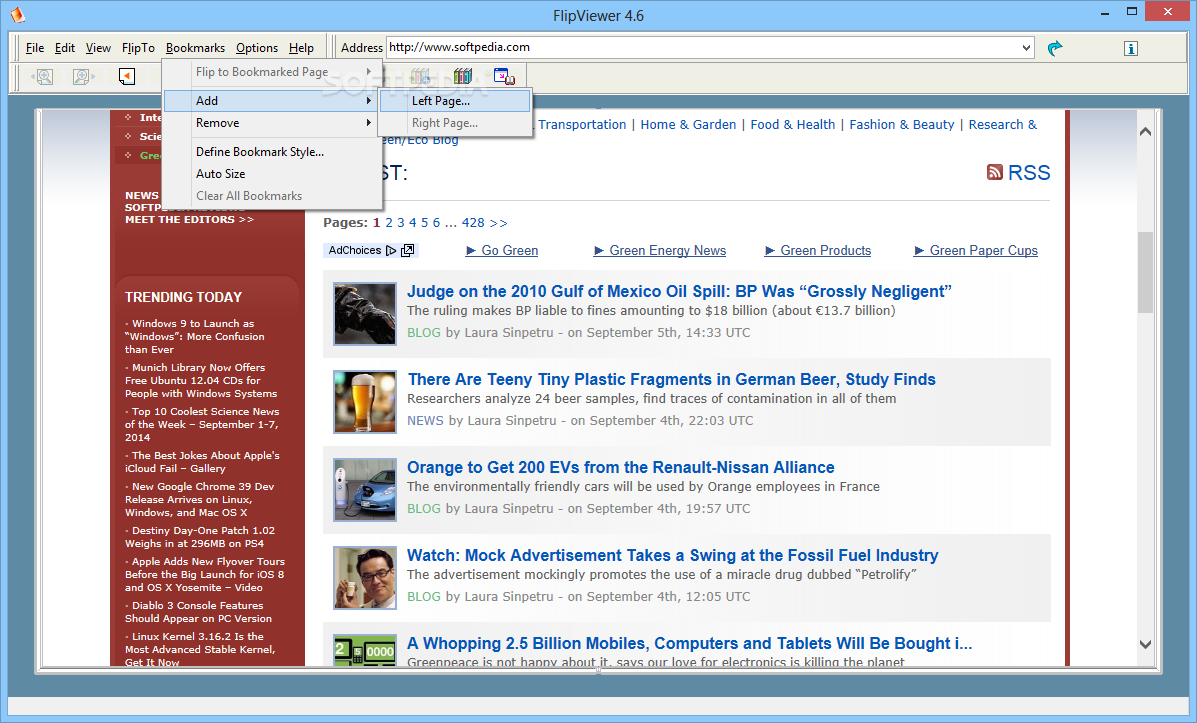Open the Green Products ad link
The width and height of the screenshot is (1197, 723).
818,250
